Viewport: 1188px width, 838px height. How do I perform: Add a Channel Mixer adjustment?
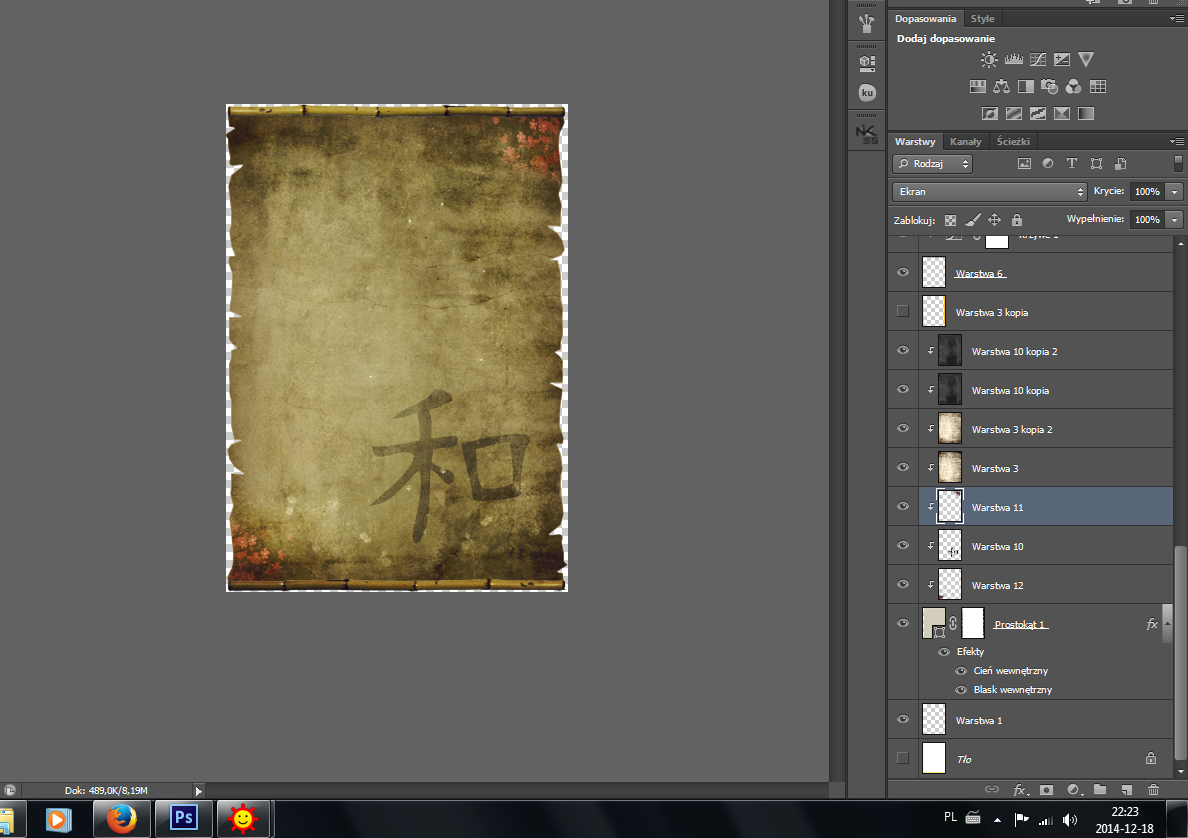(1074, 86)
